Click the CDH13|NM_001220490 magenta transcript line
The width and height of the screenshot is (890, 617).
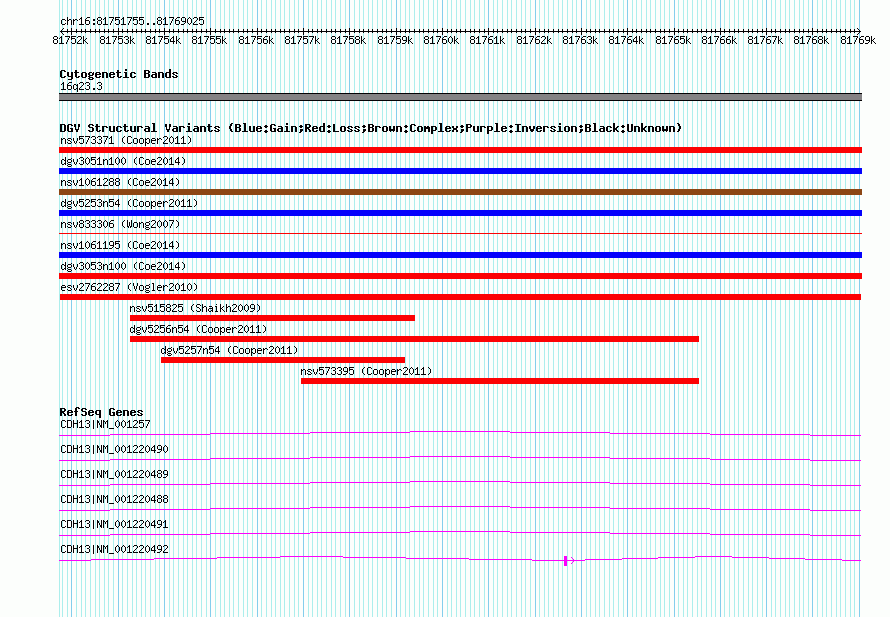coord(460,458)
